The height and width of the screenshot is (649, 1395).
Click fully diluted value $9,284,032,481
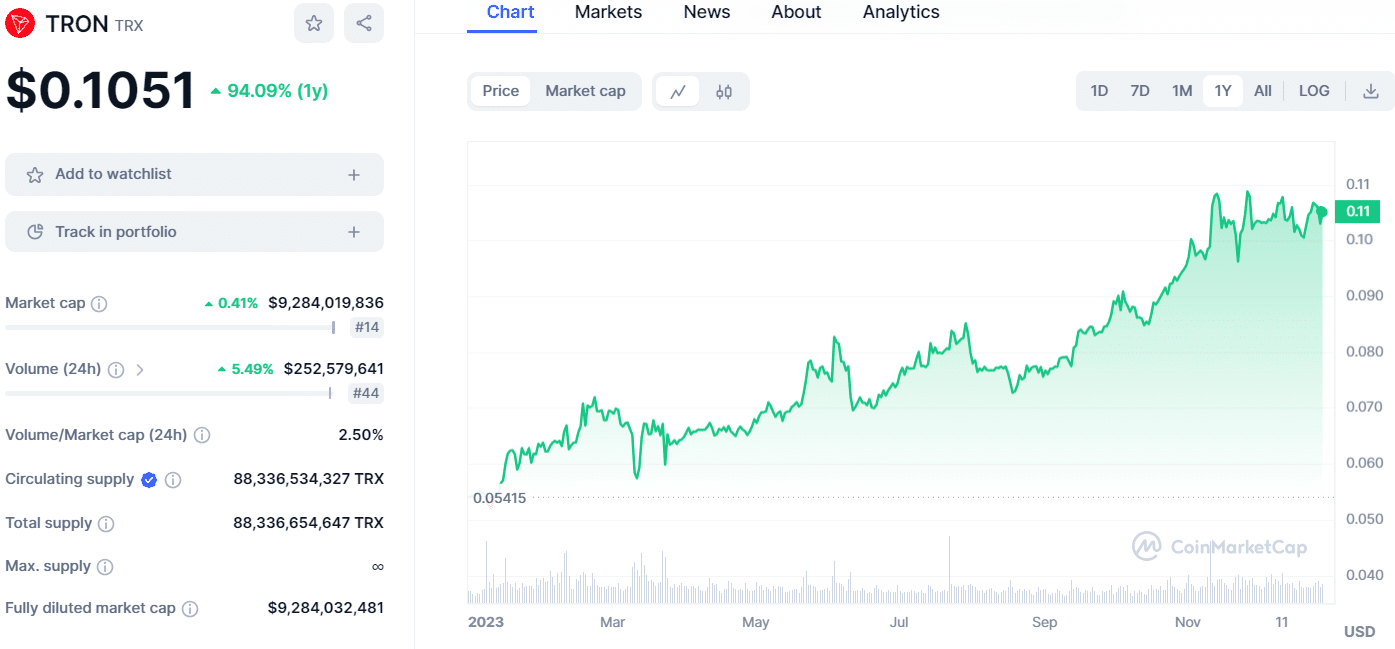(x=326, y=609)
